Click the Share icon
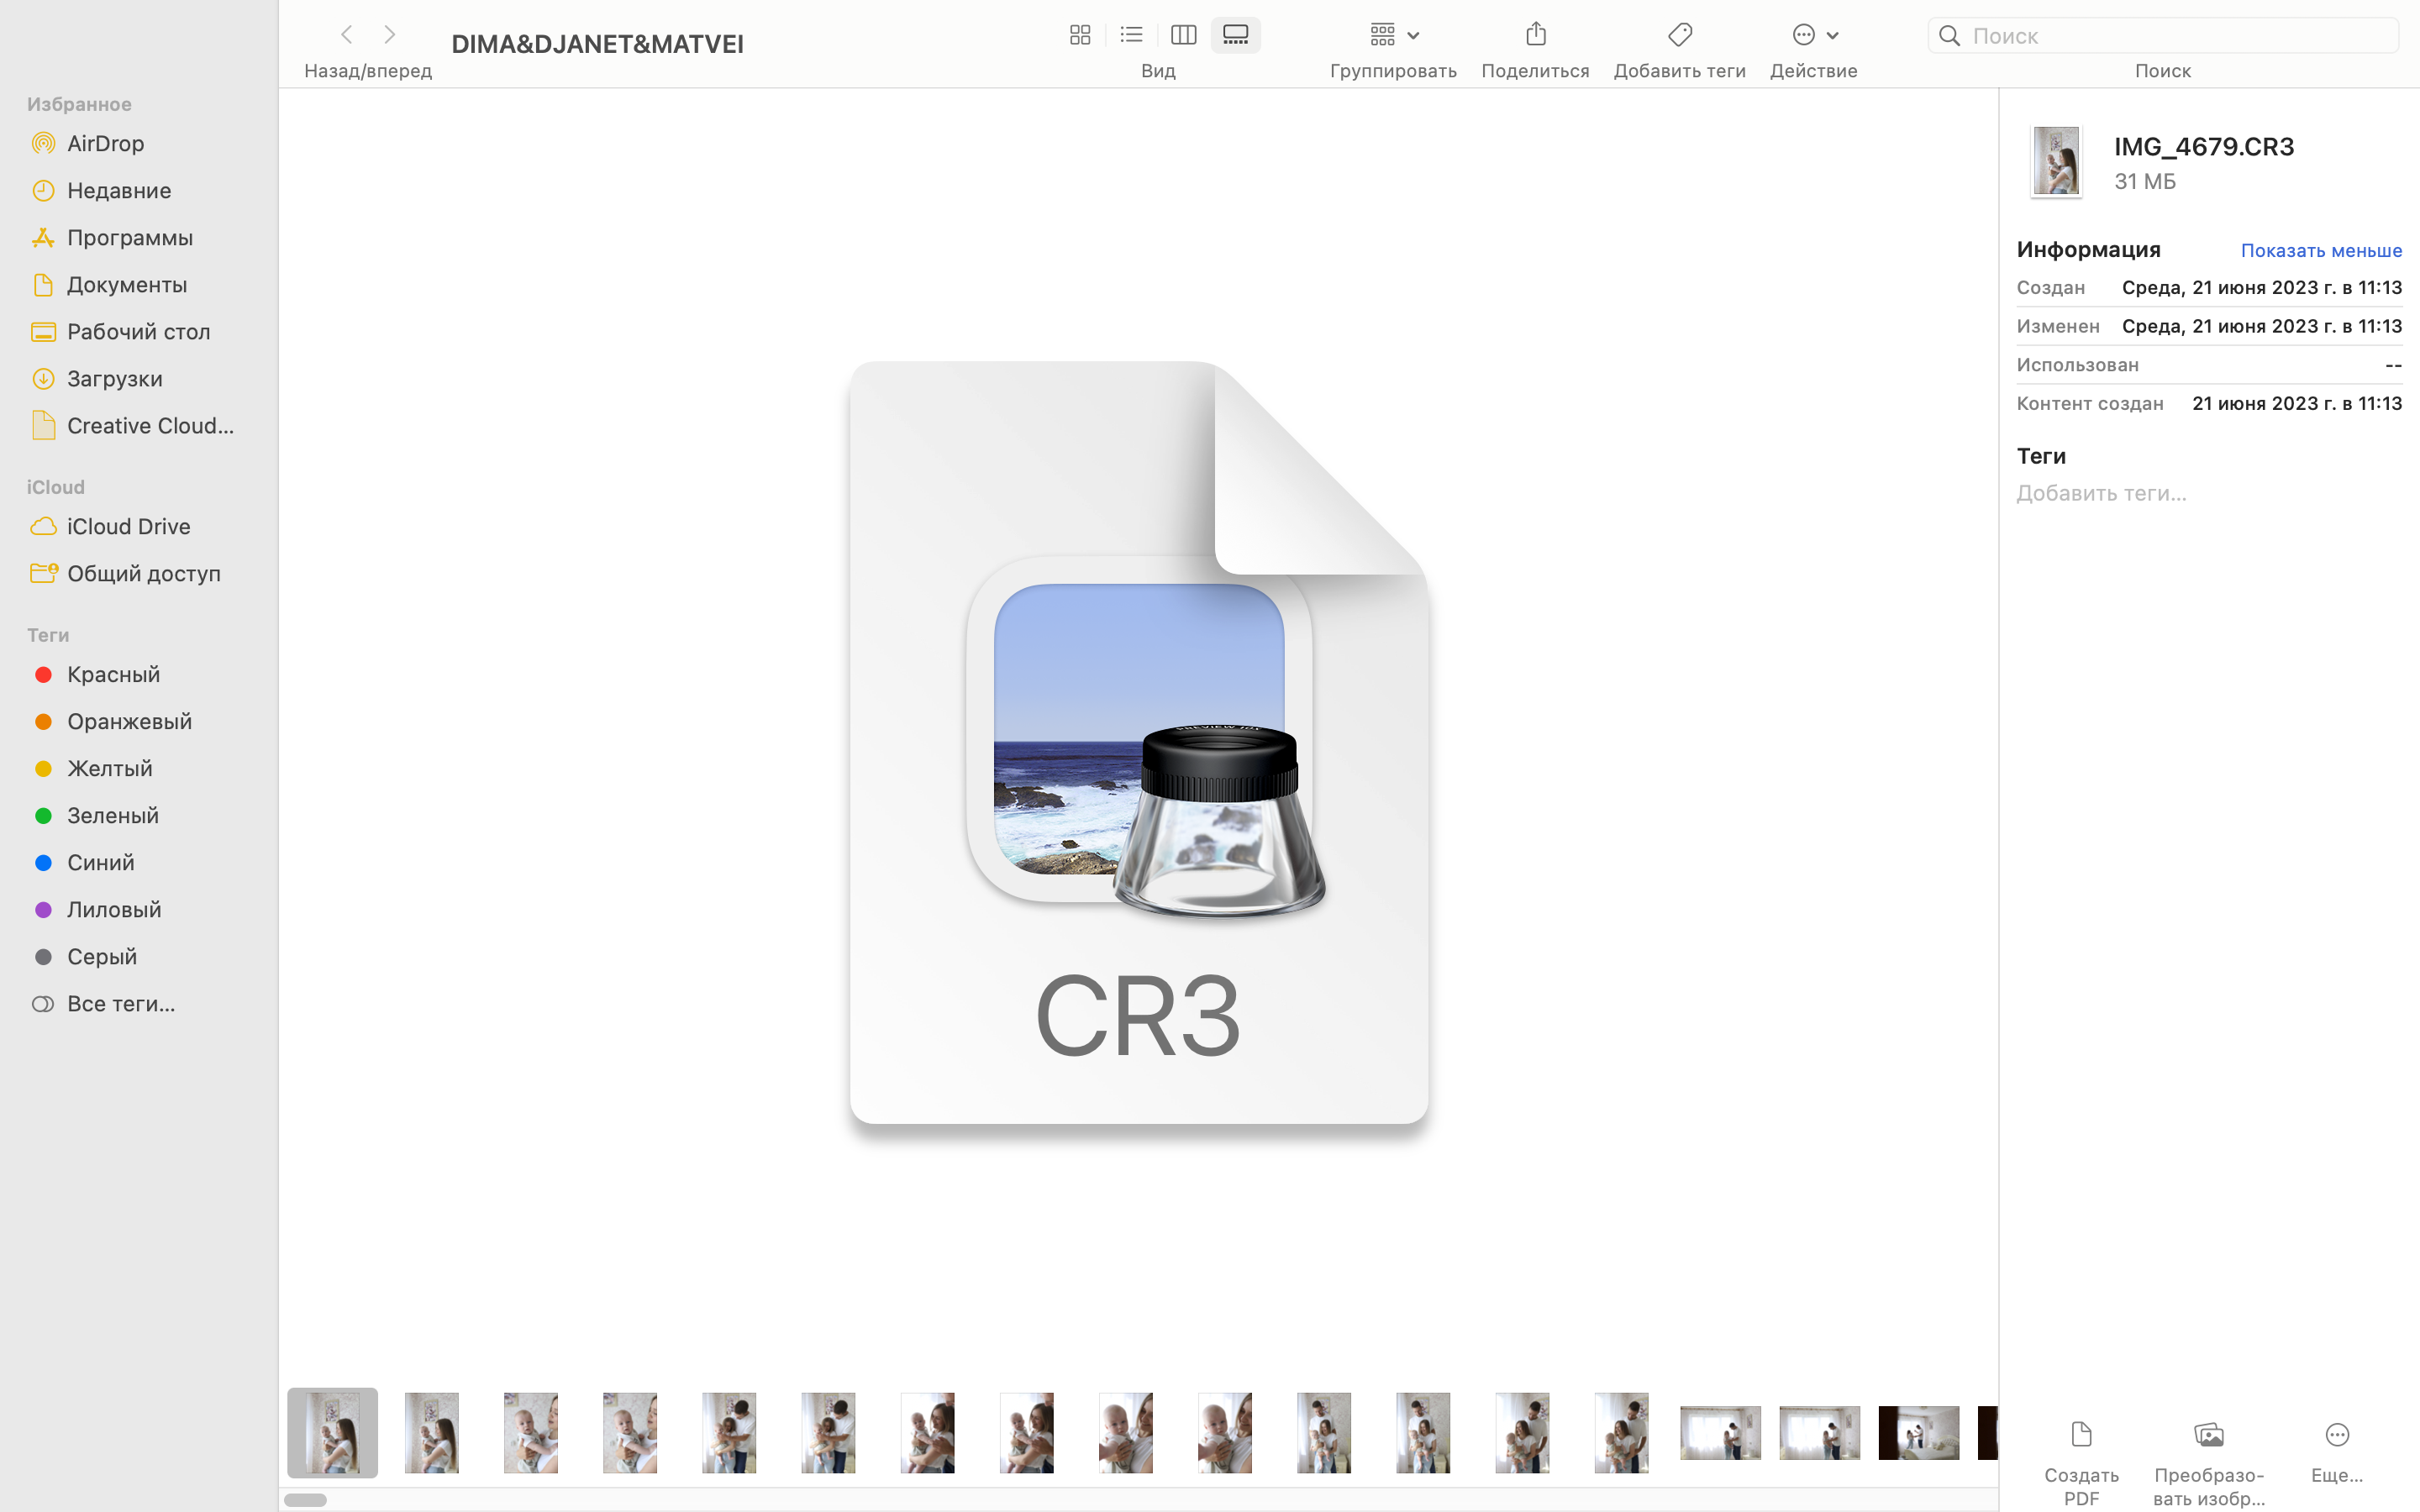This screenshot has width=2420, height=1512. pyautogui.click(x=1535, y=33)
